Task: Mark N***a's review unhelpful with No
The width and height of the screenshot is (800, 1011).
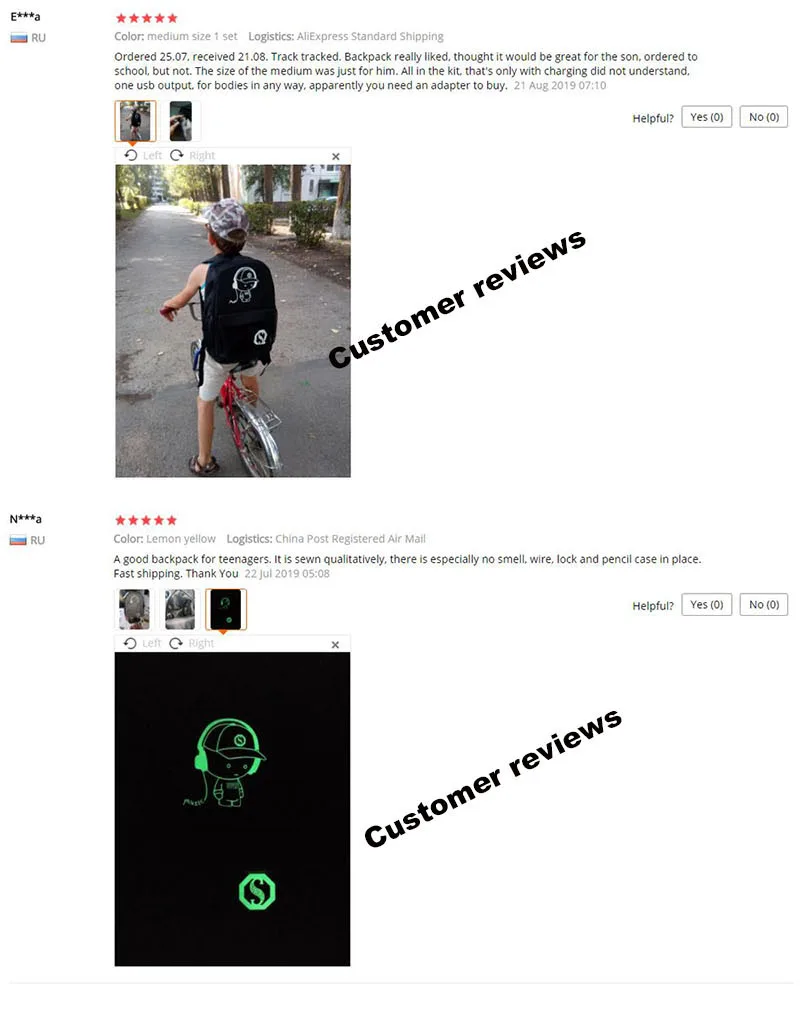Action: click(764, 605)
